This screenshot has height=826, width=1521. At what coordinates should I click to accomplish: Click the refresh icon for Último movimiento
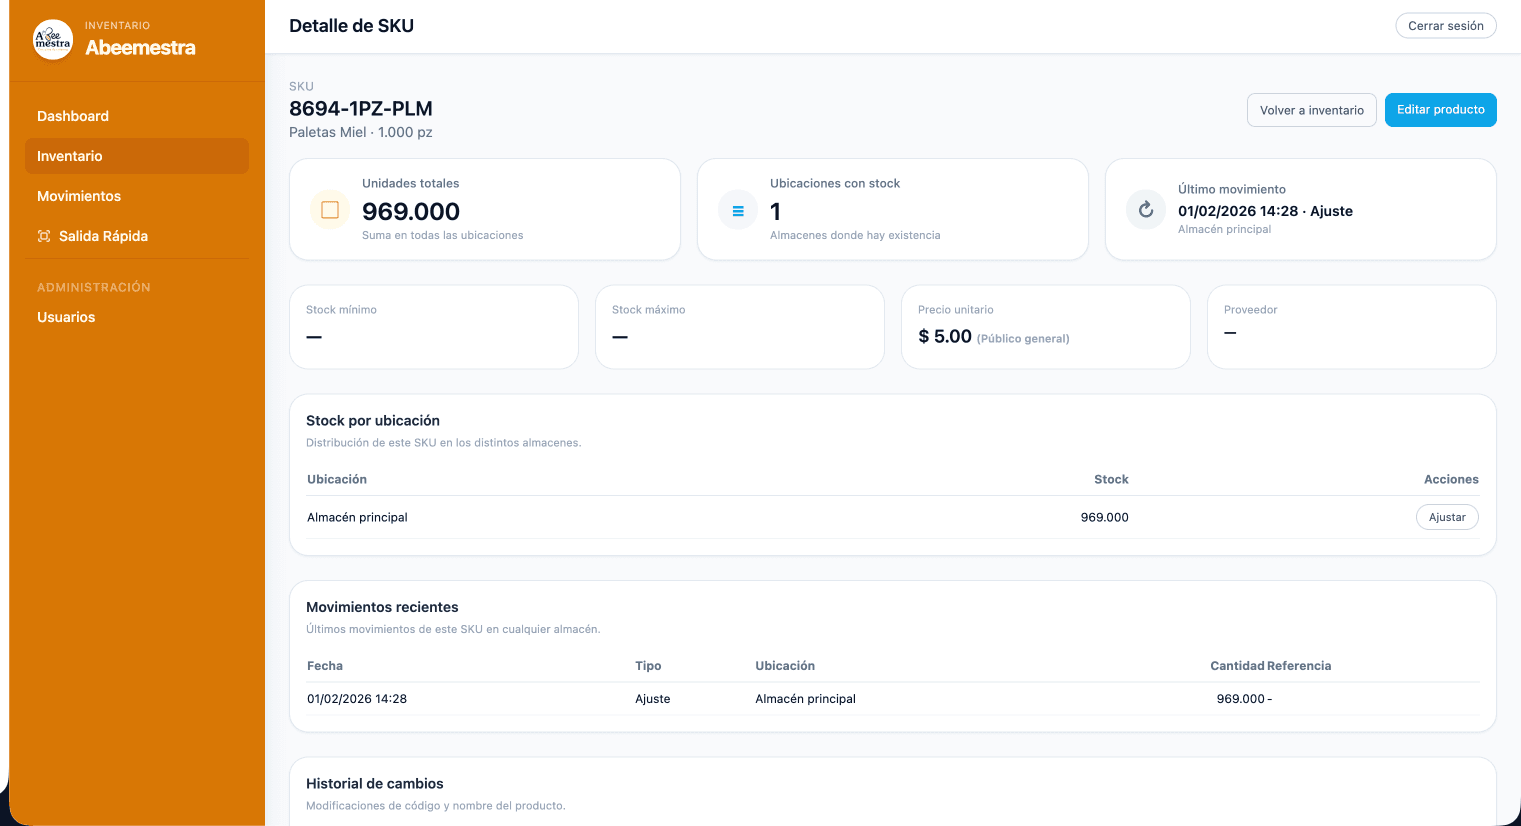coord(1146,210)
